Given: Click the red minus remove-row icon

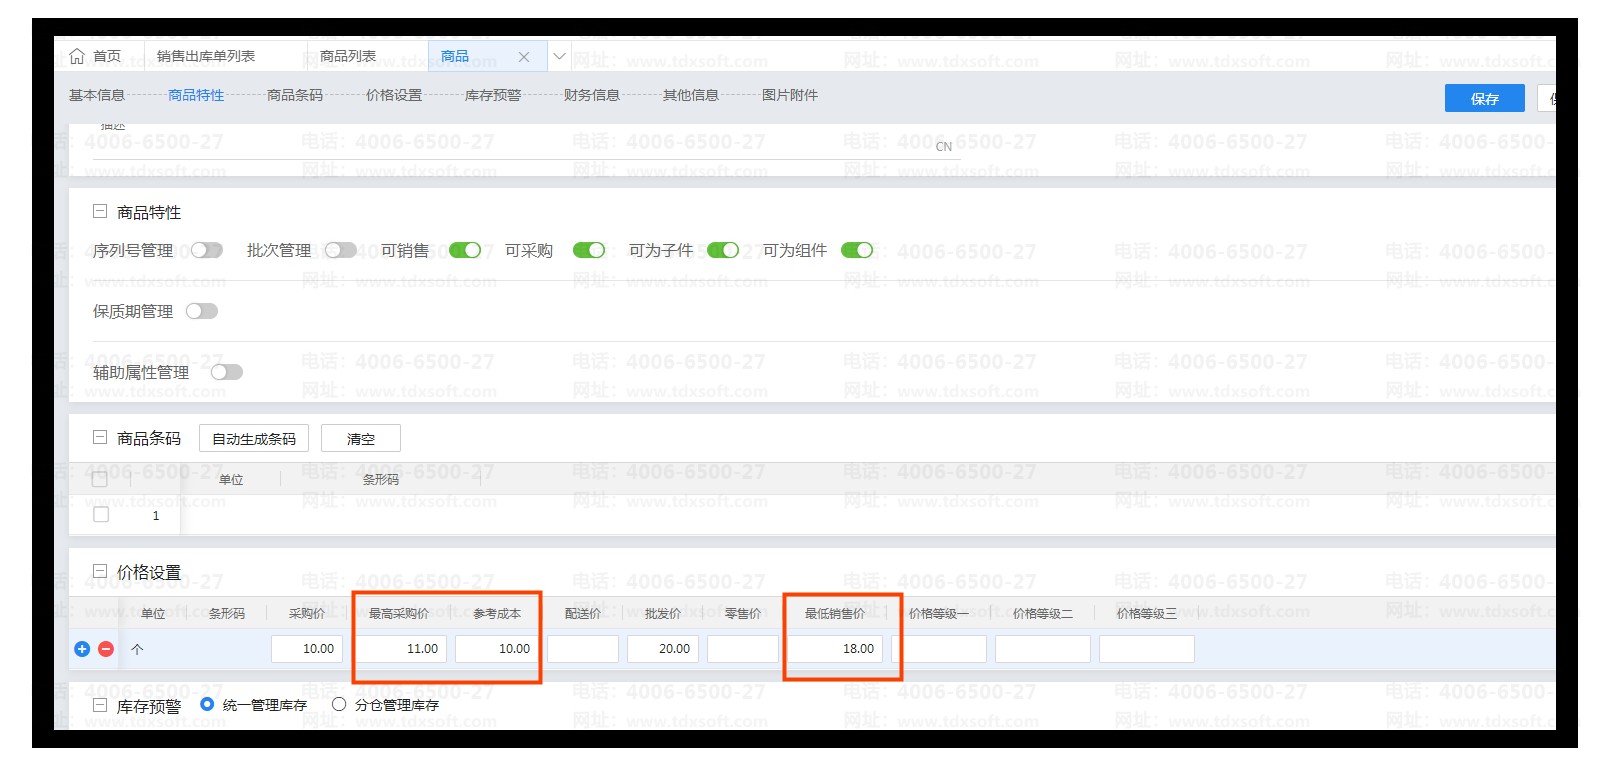Looking at the screenshot, I should 106,649.
